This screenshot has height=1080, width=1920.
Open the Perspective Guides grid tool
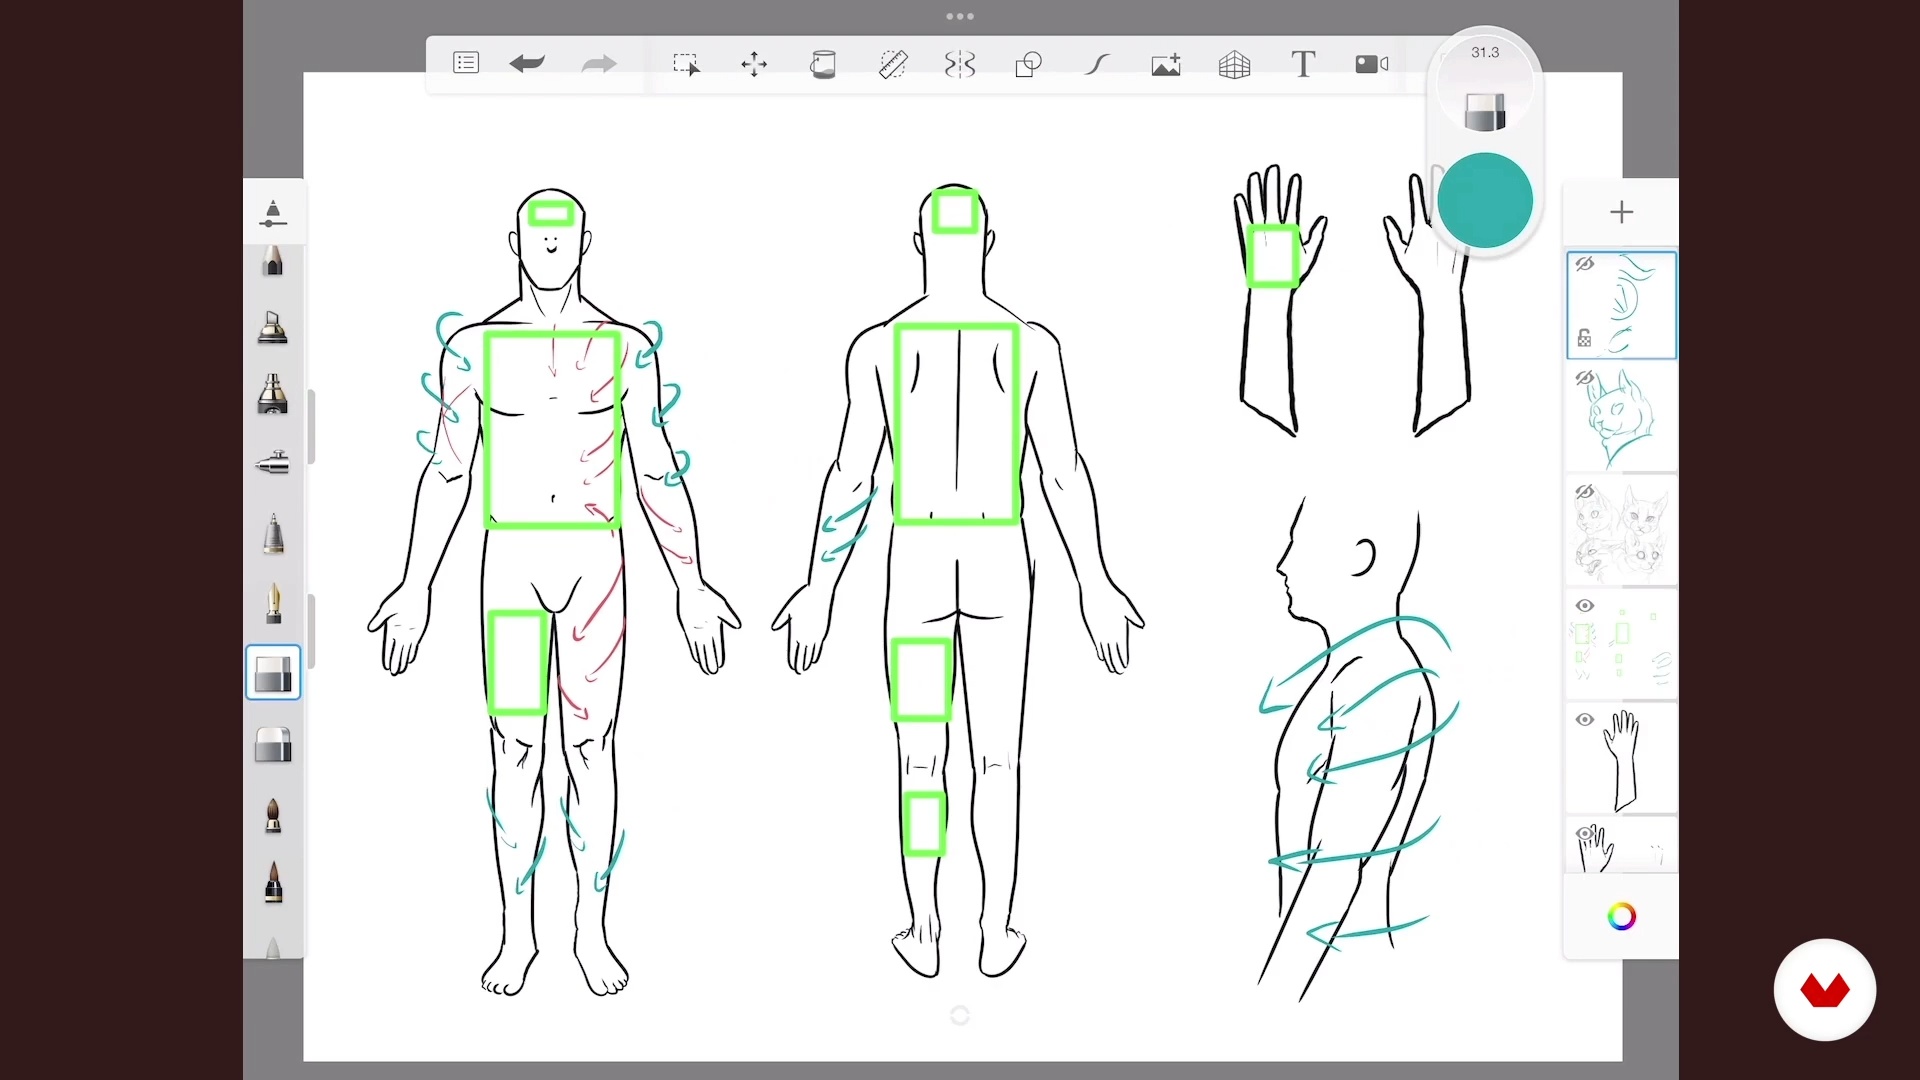click(x=1235, y=64)
